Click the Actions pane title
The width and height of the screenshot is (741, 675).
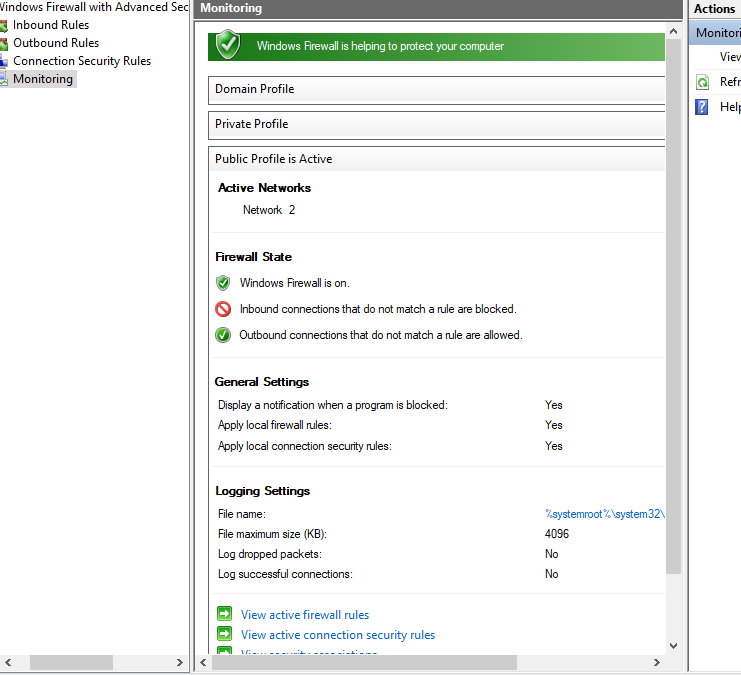[714, 9]
